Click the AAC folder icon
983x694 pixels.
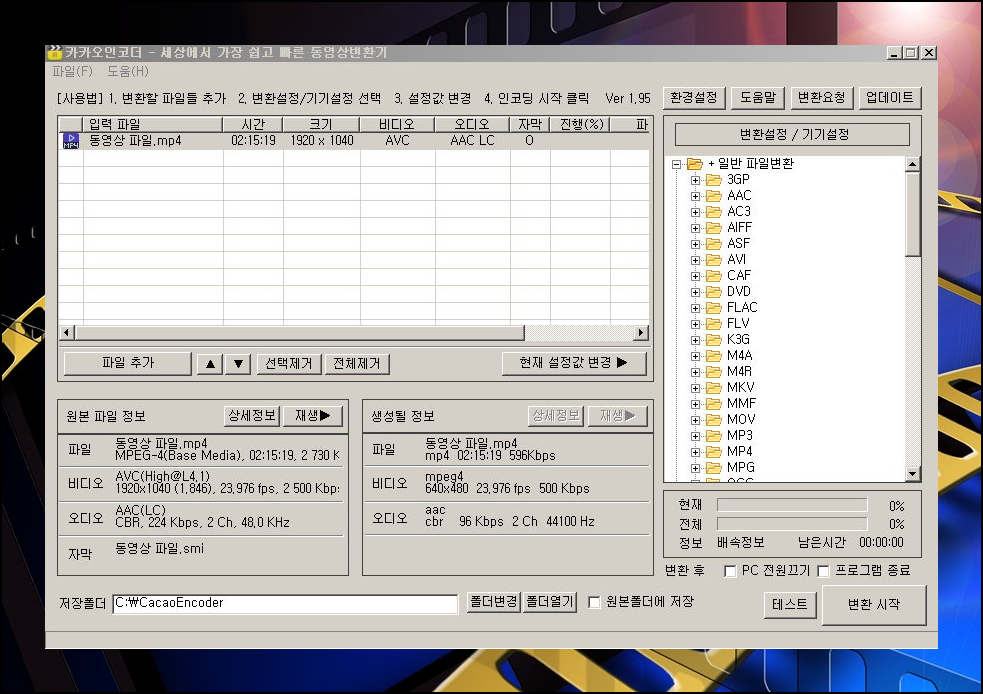click(713, 196)
